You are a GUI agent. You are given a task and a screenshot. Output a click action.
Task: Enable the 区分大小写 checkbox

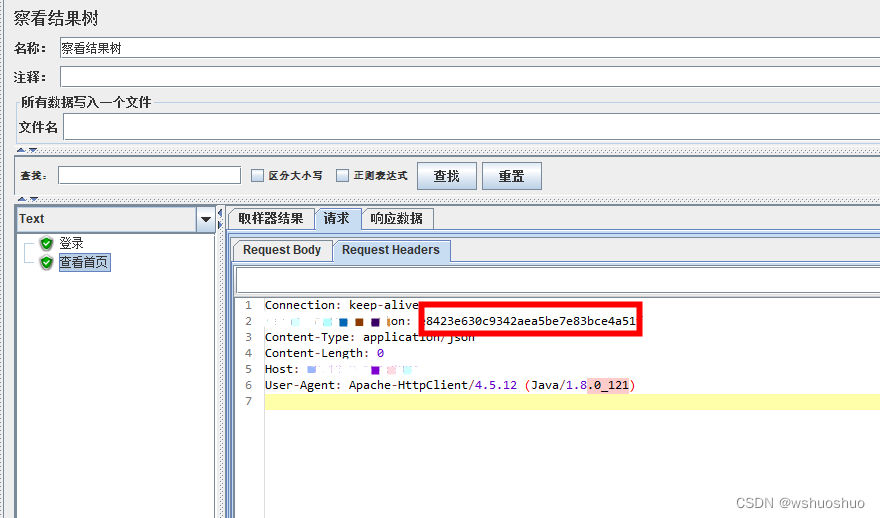coord(257,176)
